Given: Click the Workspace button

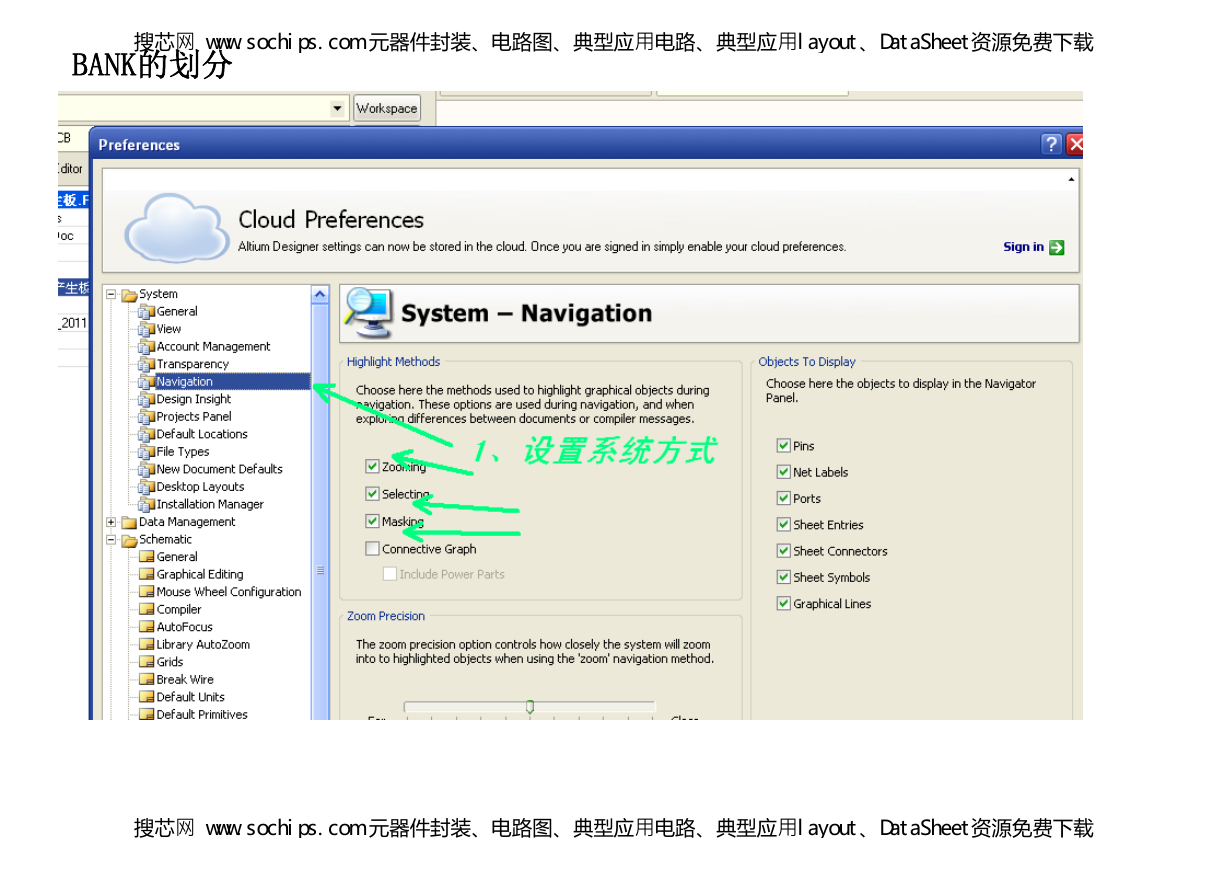Looking at the screenshot, I should tap(387, 108).
